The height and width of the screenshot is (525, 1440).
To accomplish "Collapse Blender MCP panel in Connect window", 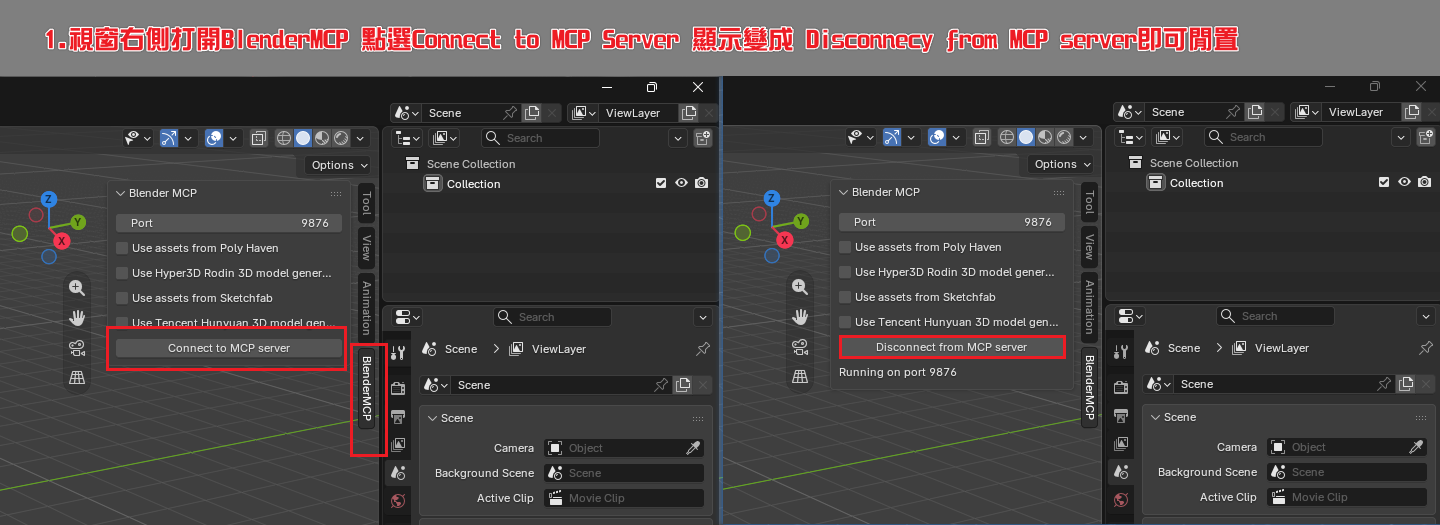I will tap(121, 193).
